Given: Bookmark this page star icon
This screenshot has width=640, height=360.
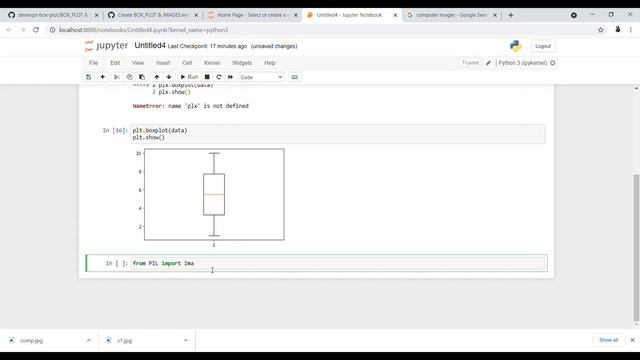Looking at the screenshot, I should click(601, 30).
